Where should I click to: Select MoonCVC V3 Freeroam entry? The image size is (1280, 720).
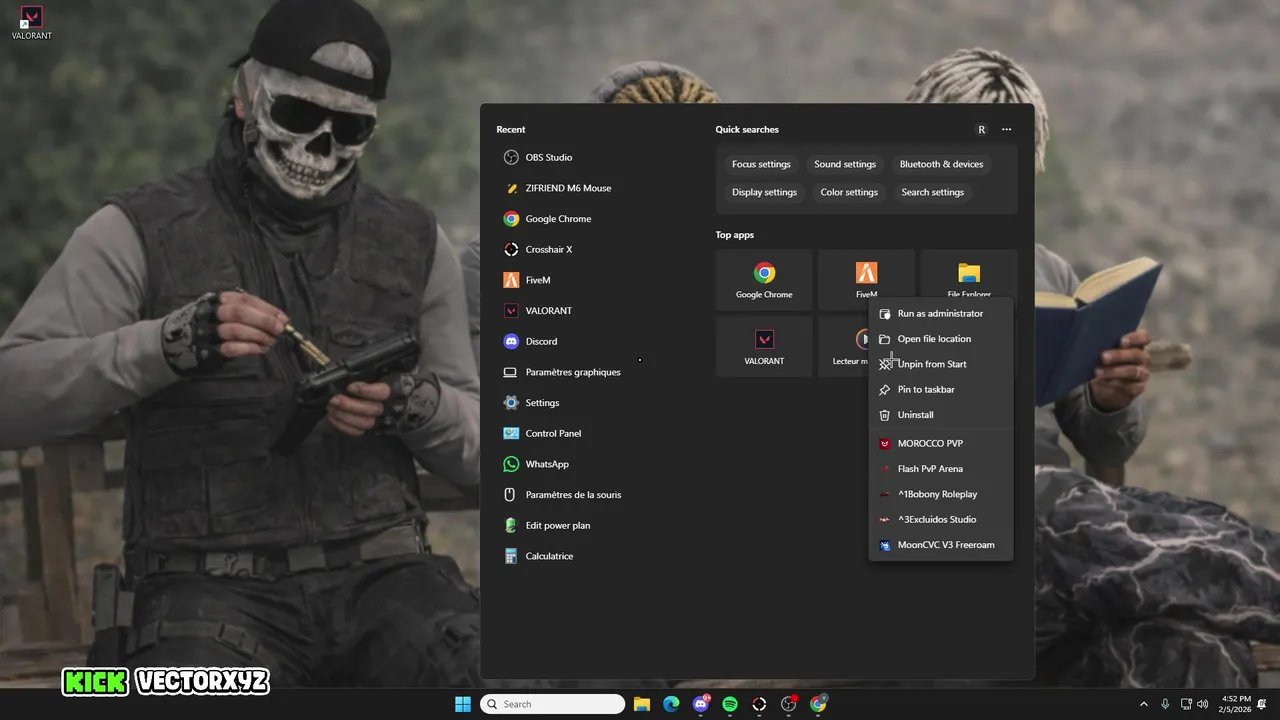pos(941,545)
